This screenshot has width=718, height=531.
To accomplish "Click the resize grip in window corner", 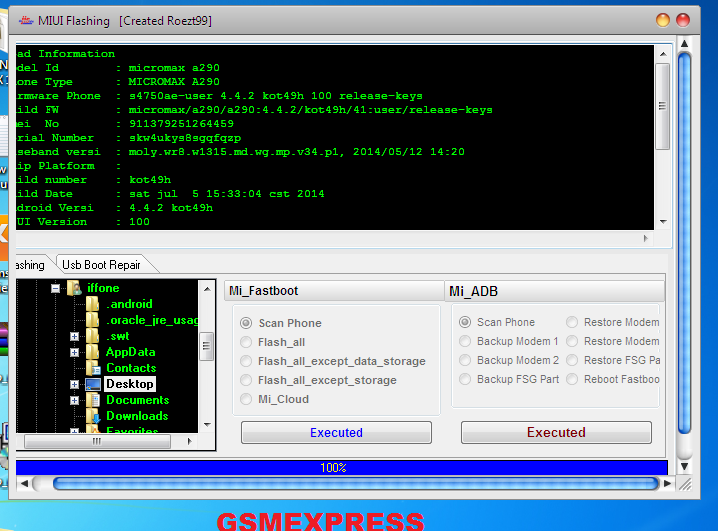I will pyautogui.click(x=685, y=484).
